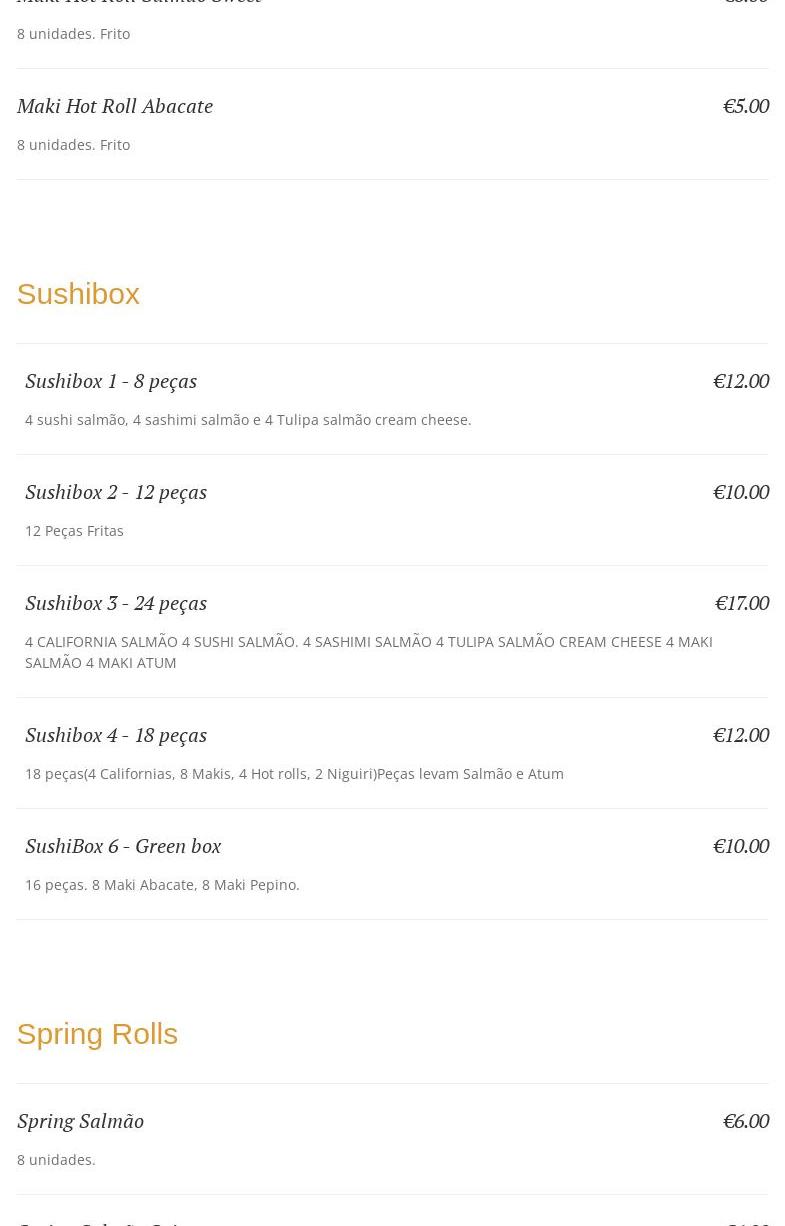Click the €10.00 price beside Sushibox 2
785x1226 pixels.
(x=740, y=492)
